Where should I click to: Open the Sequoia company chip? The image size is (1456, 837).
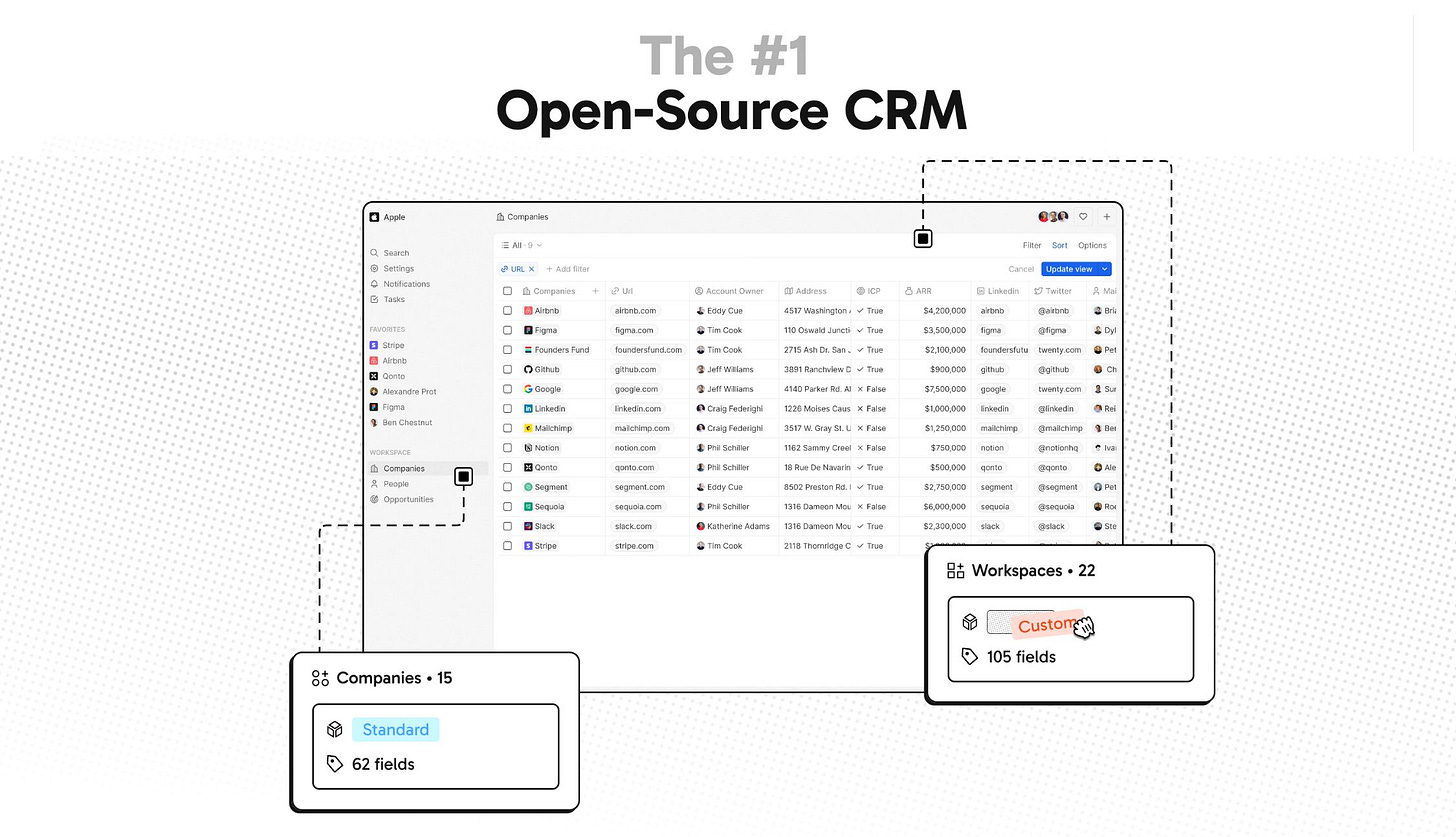pos(545,506)
